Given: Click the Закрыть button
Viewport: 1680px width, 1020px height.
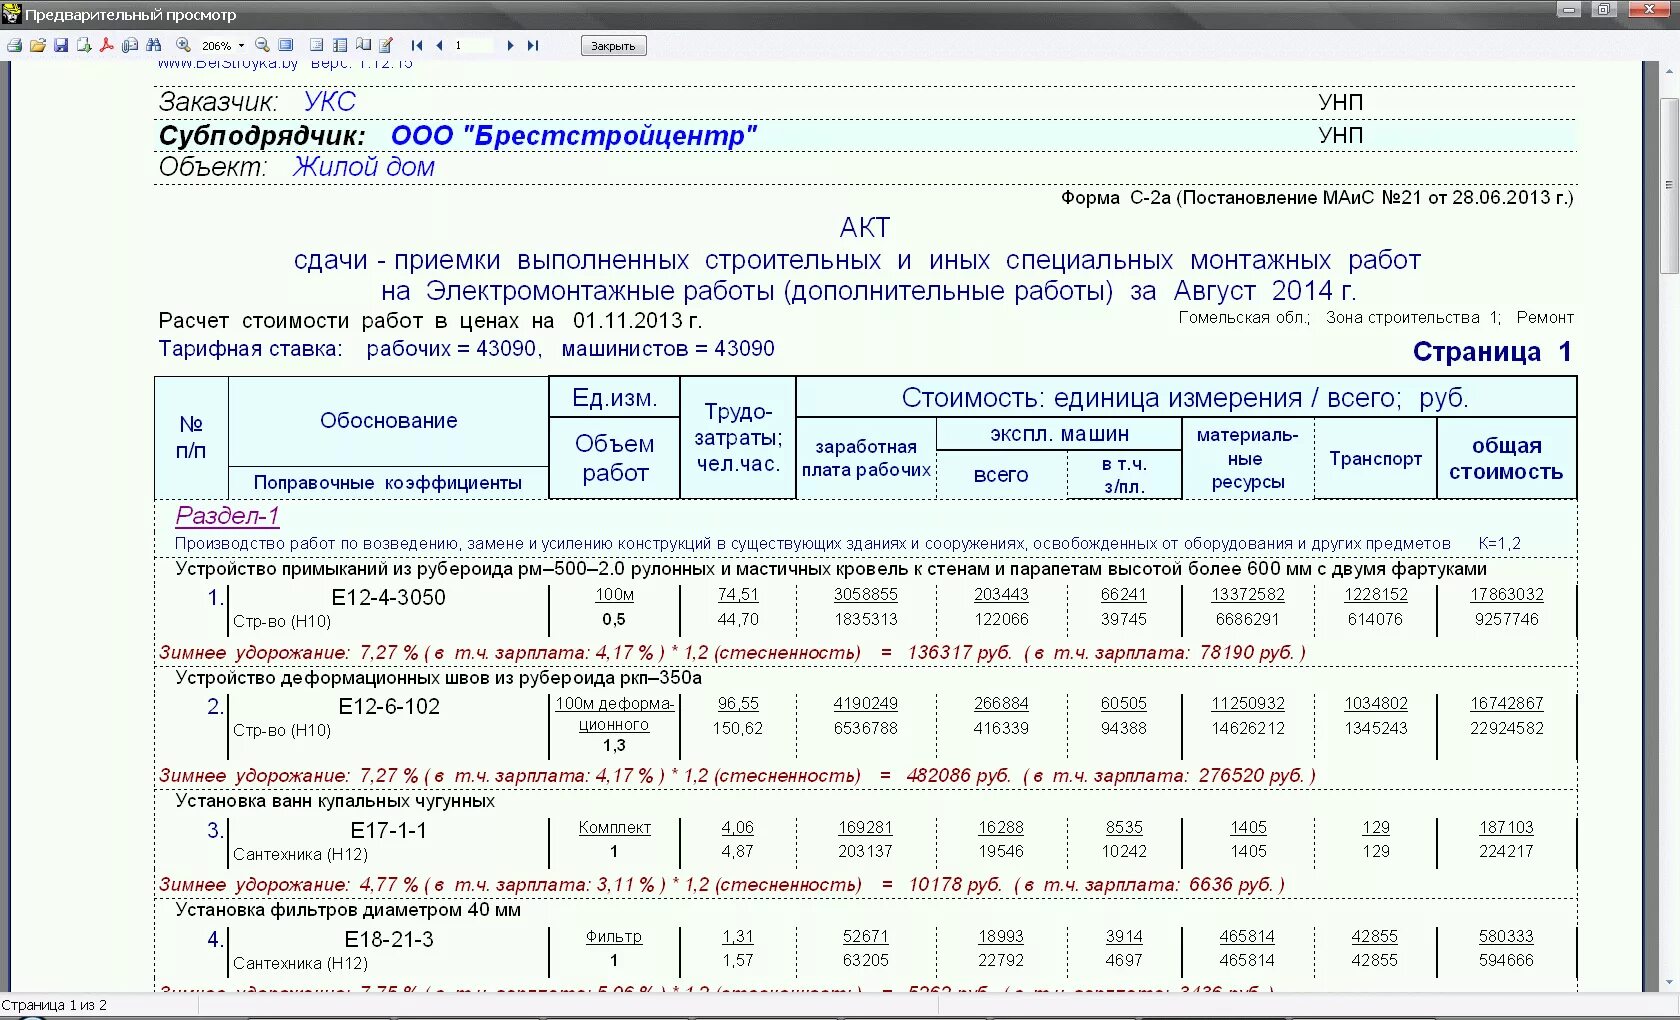Looking at the screenshot, I should pyautogui.click(x=613, y=46).
